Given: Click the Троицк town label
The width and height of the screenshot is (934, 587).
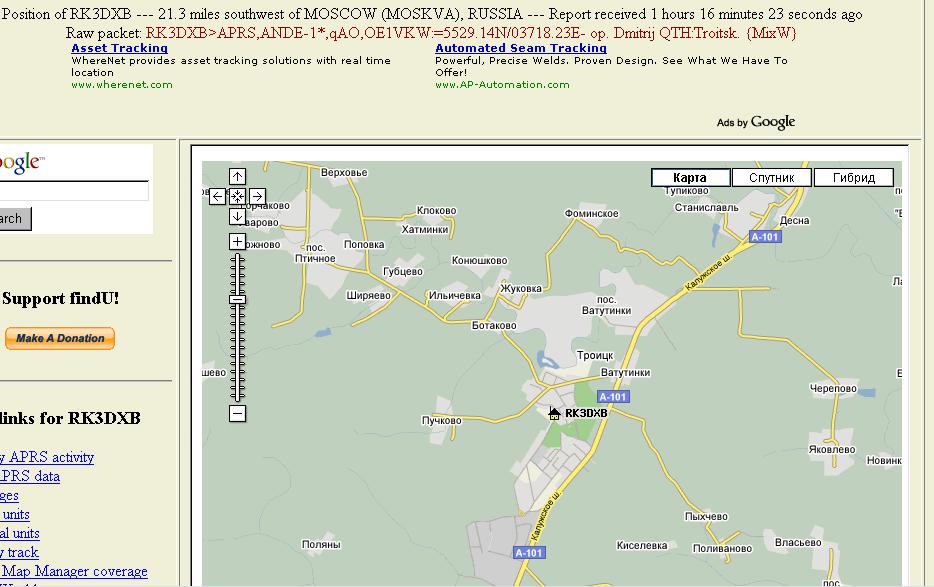Looking at the screenshot, I should point(595,356).
